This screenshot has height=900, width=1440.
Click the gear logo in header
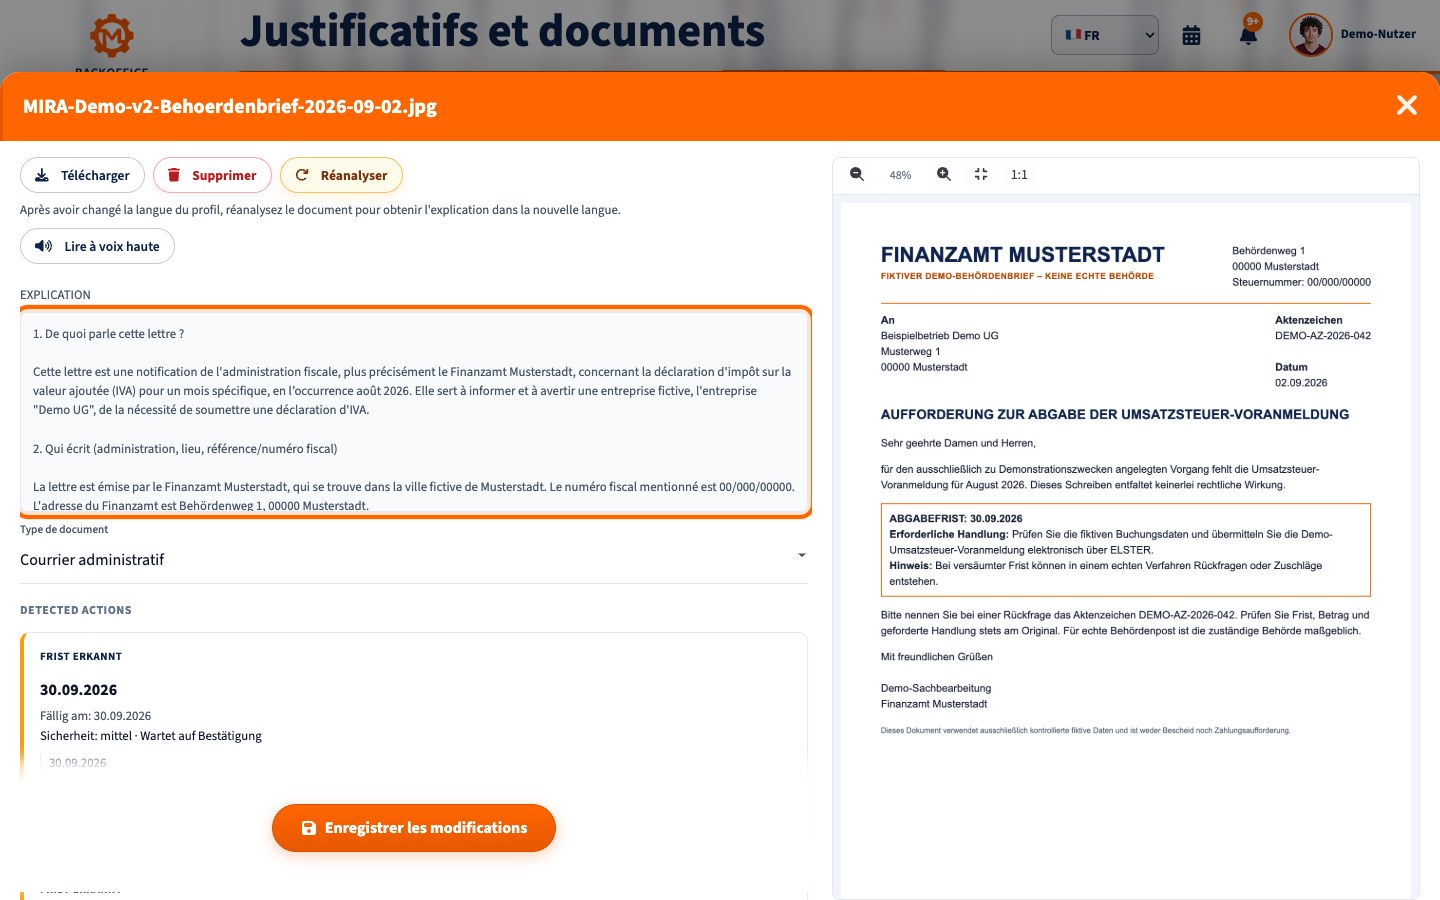(111, 37)
